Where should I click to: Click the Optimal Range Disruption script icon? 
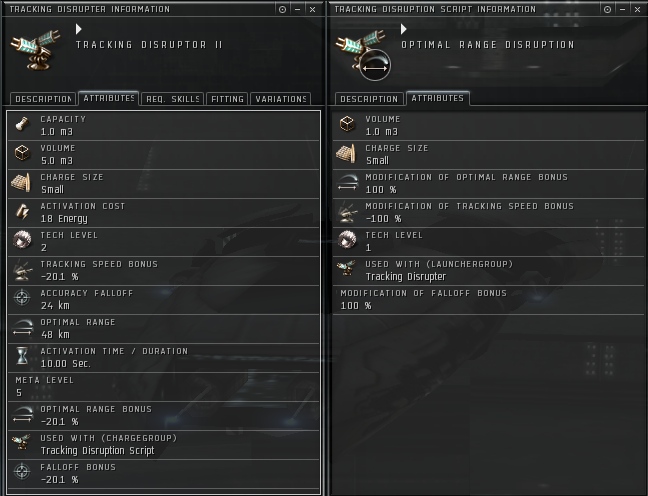363,54
